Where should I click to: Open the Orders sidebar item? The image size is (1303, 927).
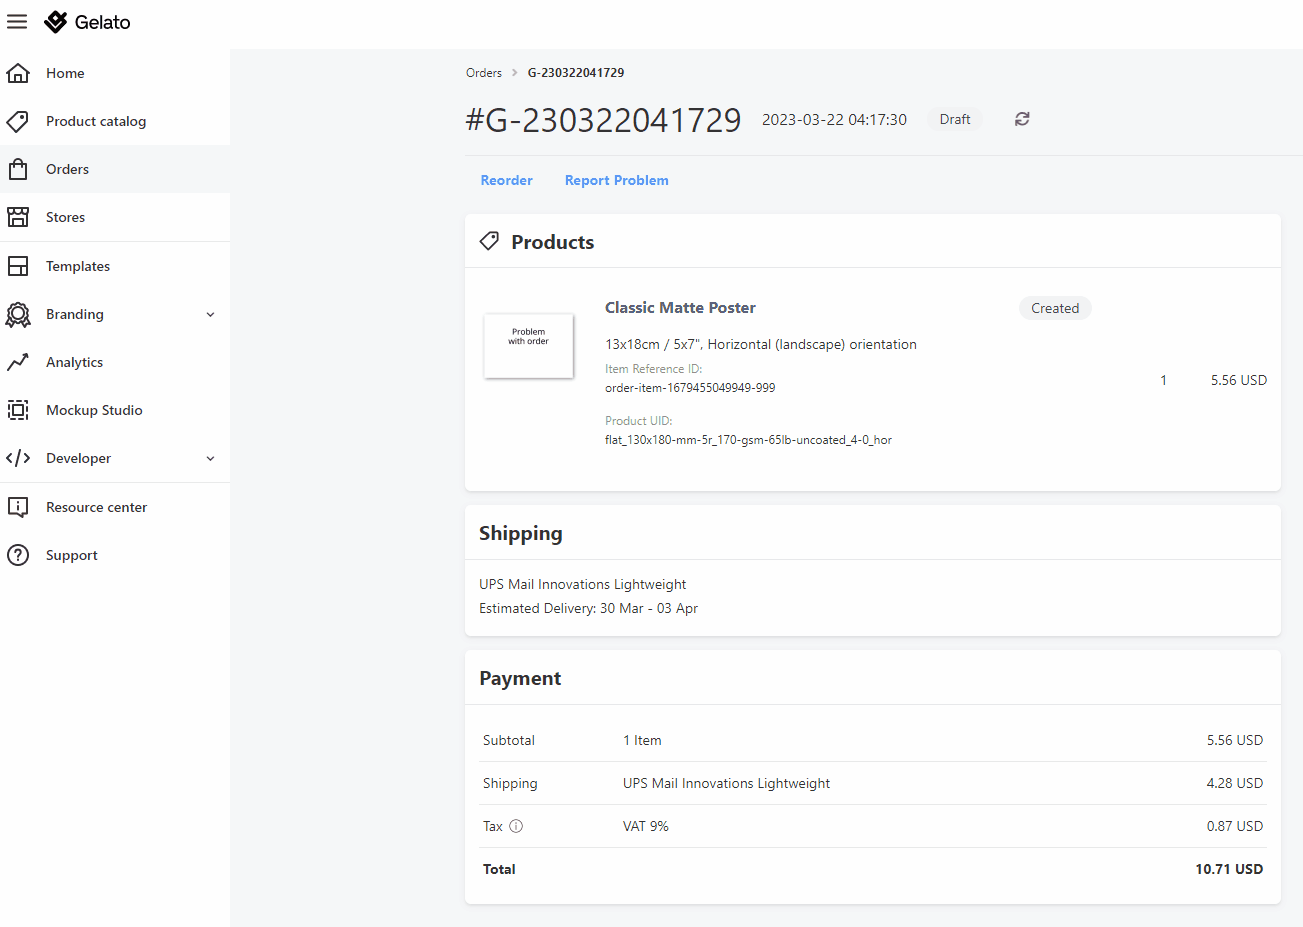coord(115,169)
